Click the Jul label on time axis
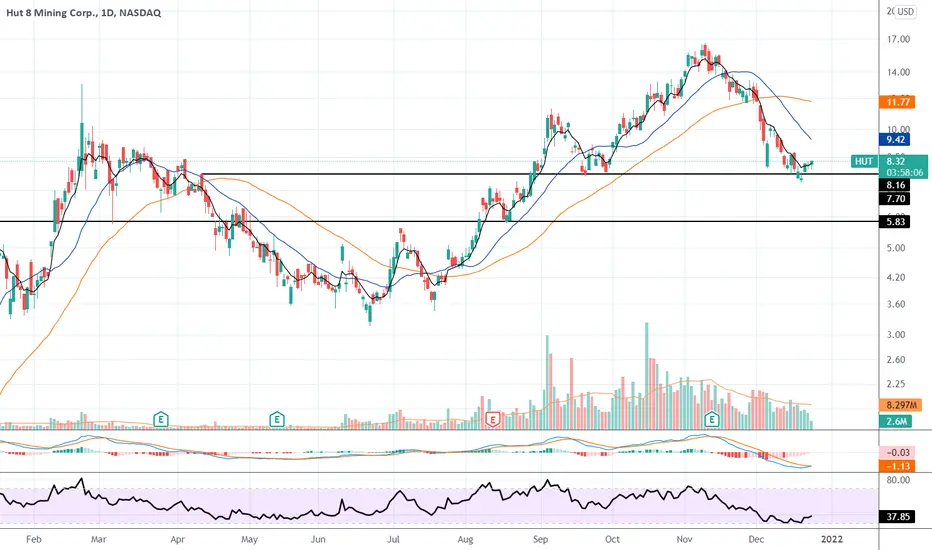This screenshot has width=932, height=550. click(x=393, y=539)
